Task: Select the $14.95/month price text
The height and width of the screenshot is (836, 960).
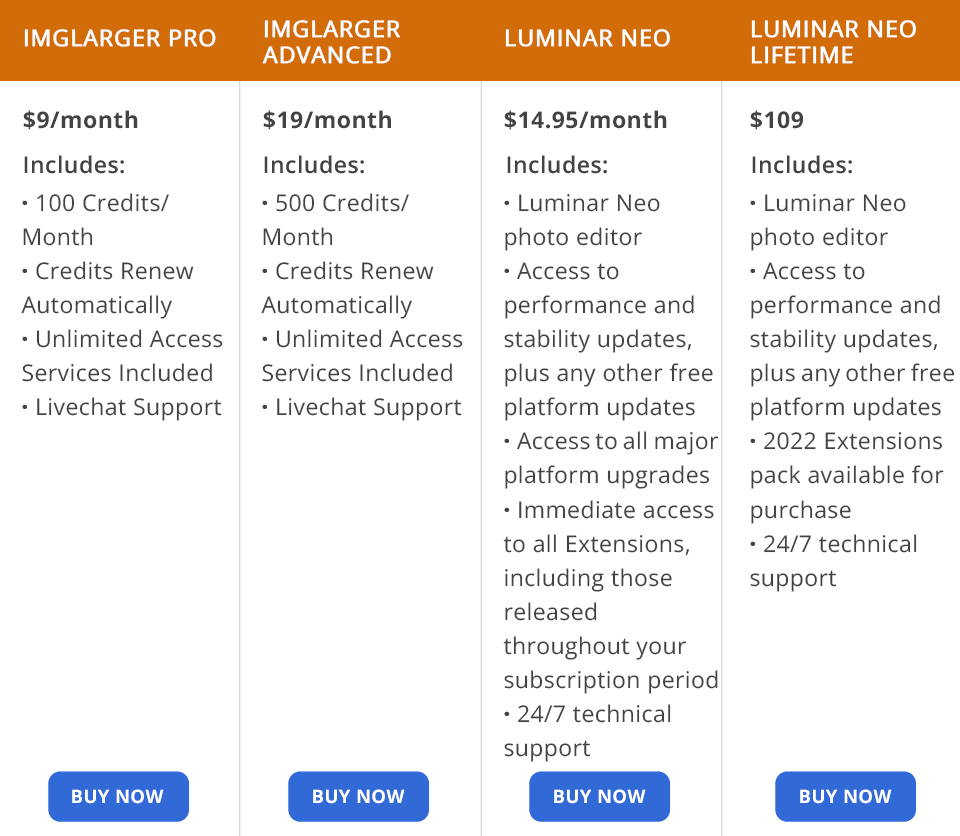Action: (x=585, y=120)
